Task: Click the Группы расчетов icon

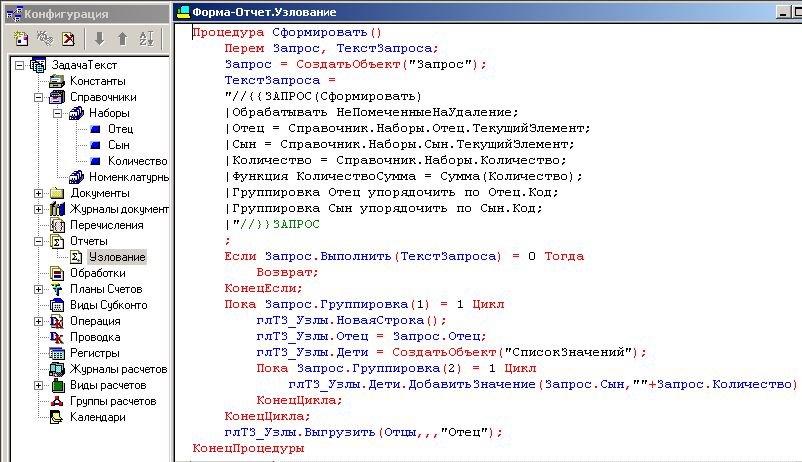Action: [57, 401]
